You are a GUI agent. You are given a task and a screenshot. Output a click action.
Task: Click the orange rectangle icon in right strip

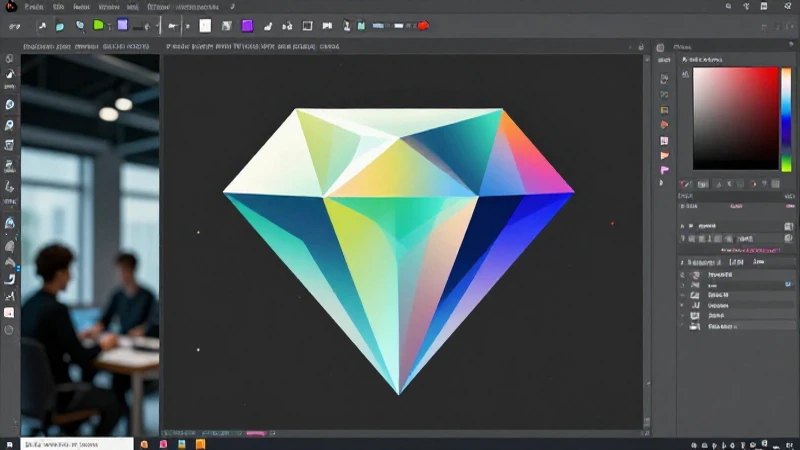664,110
